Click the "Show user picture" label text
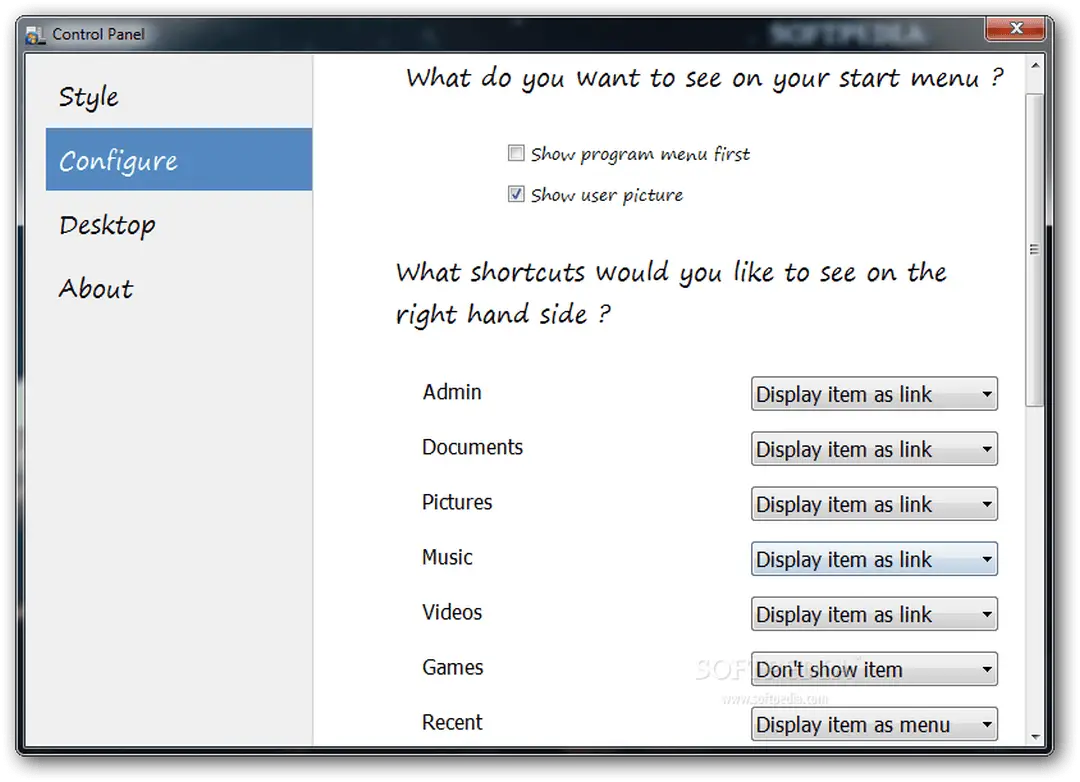The height and width of the screenshot is (782, 1080). (x=606, y=195)
